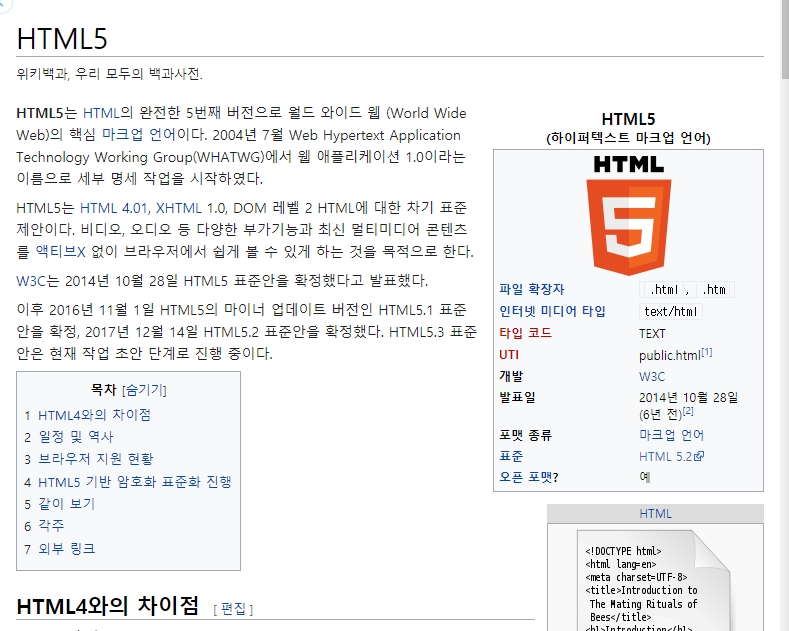Select the .htm extension code text

714,289
